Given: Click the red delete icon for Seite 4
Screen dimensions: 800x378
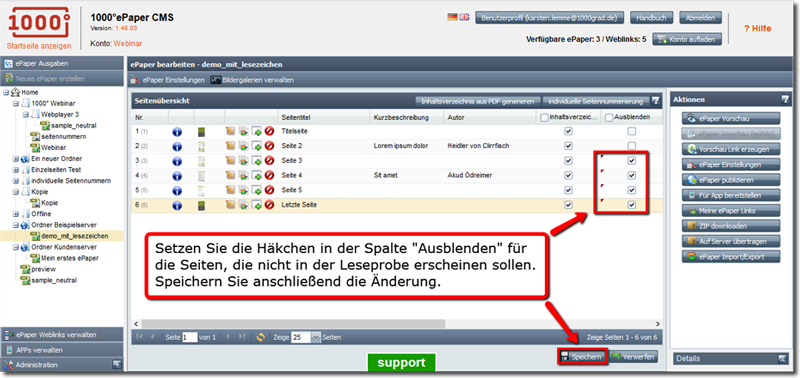Looking at the screenshot, I should [x=269, y=175].
